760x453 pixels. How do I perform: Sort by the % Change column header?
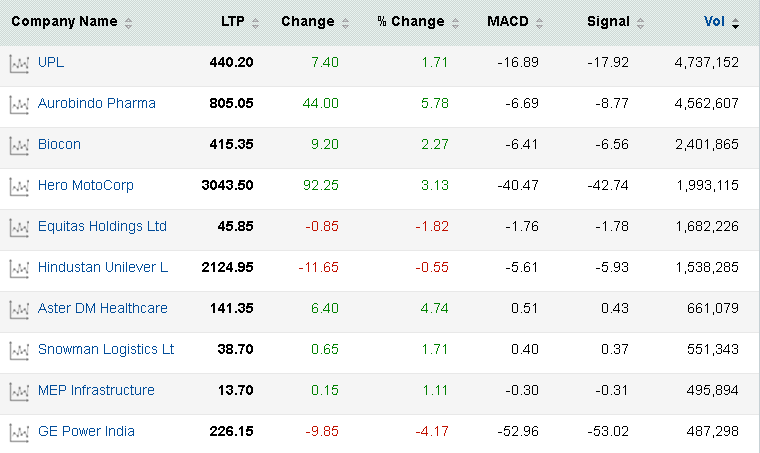[410, 21]
